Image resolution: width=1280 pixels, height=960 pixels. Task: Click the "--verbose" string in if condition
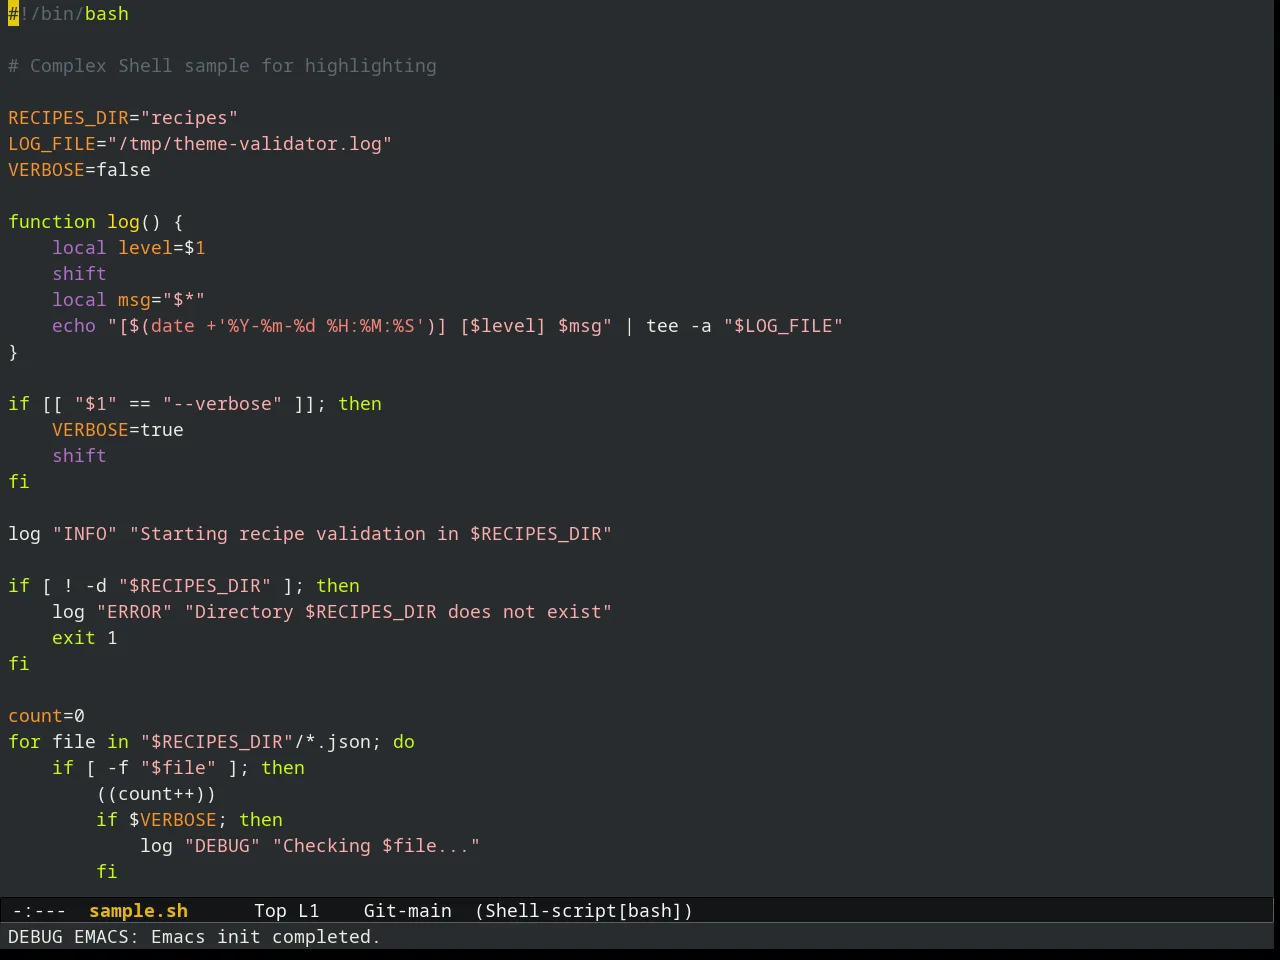(222, 404)
